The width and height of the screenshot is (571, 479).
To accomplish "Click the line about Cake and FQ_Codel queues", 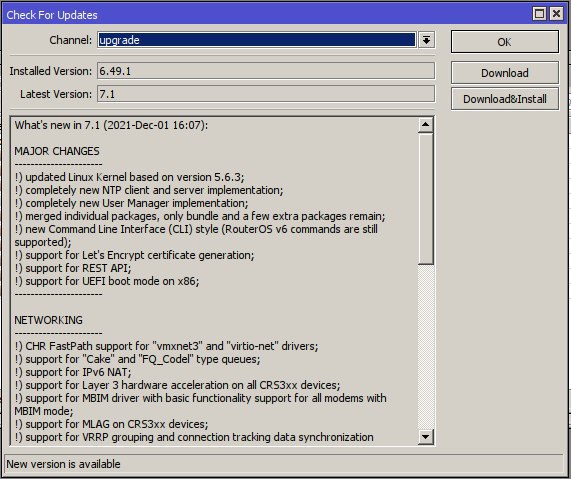I will pyautogui.click(x=137, y=359).
